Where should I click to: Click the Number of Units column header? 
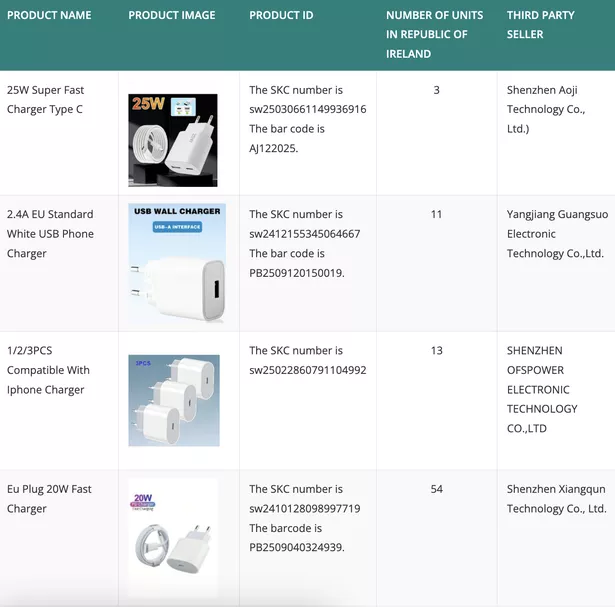pyautogui.click(x=434, y=34)
